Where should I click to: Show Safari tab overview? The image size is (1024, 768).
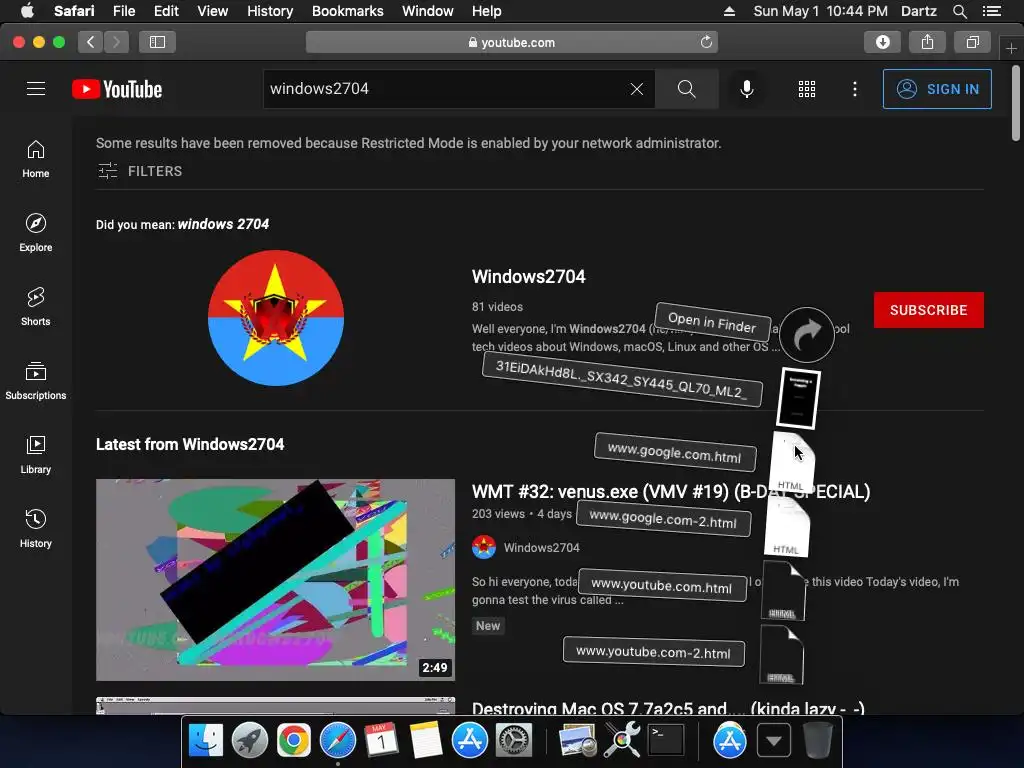point(972,42)
